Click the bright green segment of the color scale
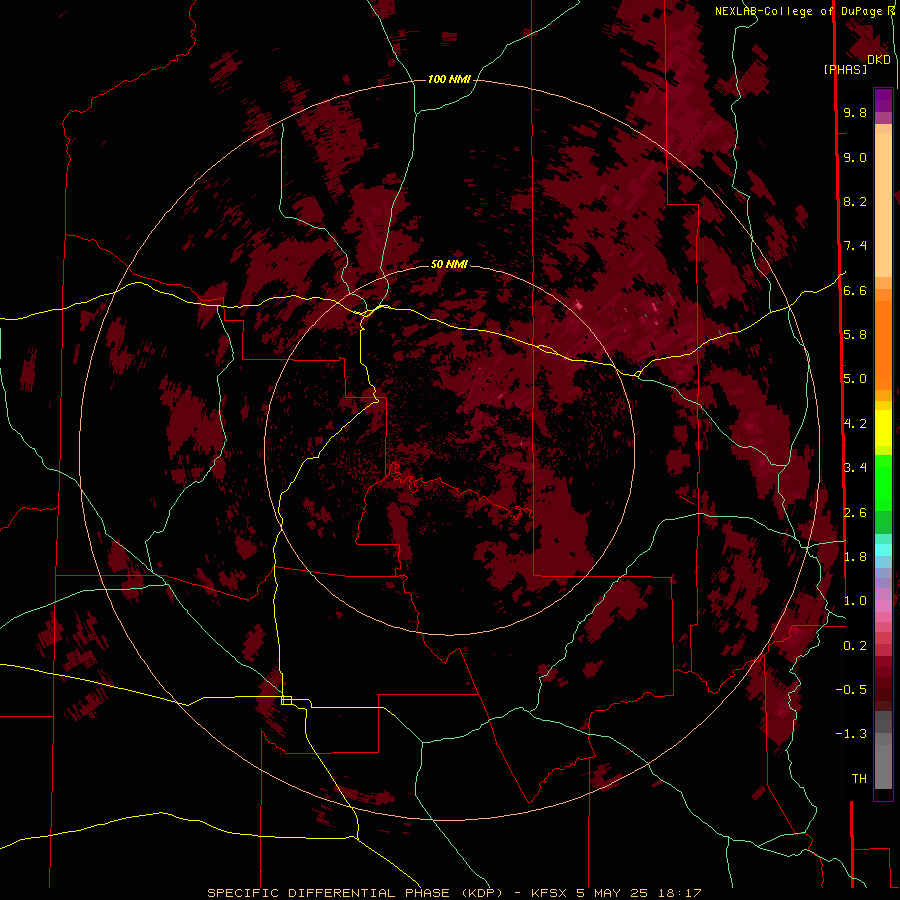This screenshot has width=900, height=900. (x=883, y=482)
